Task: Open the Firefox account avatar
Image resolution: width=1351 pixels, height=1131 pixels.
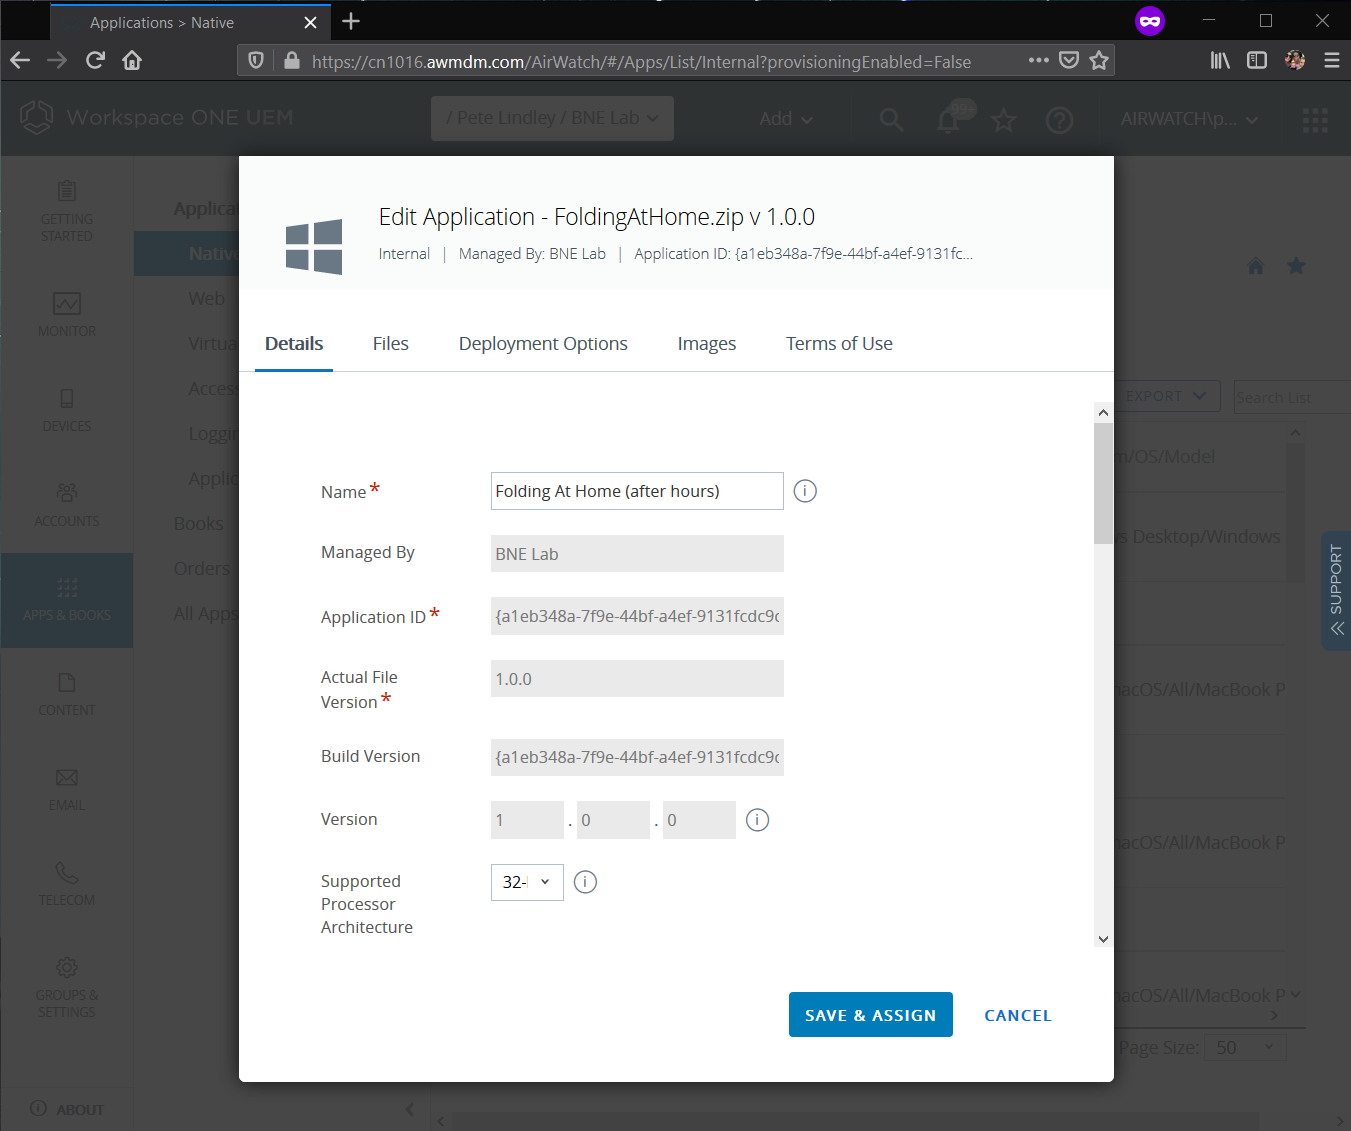Action: tap(1295, 60)
